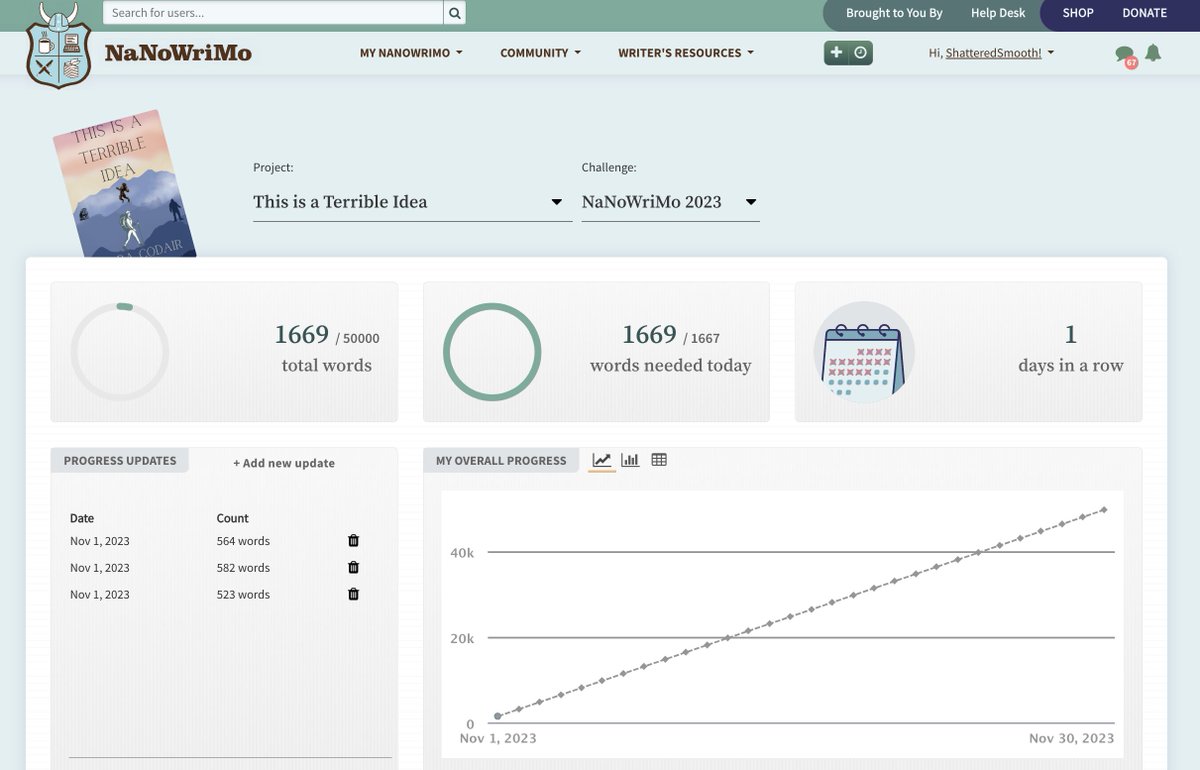
Task: Focus the Search for users field
Action: [273, 13]
